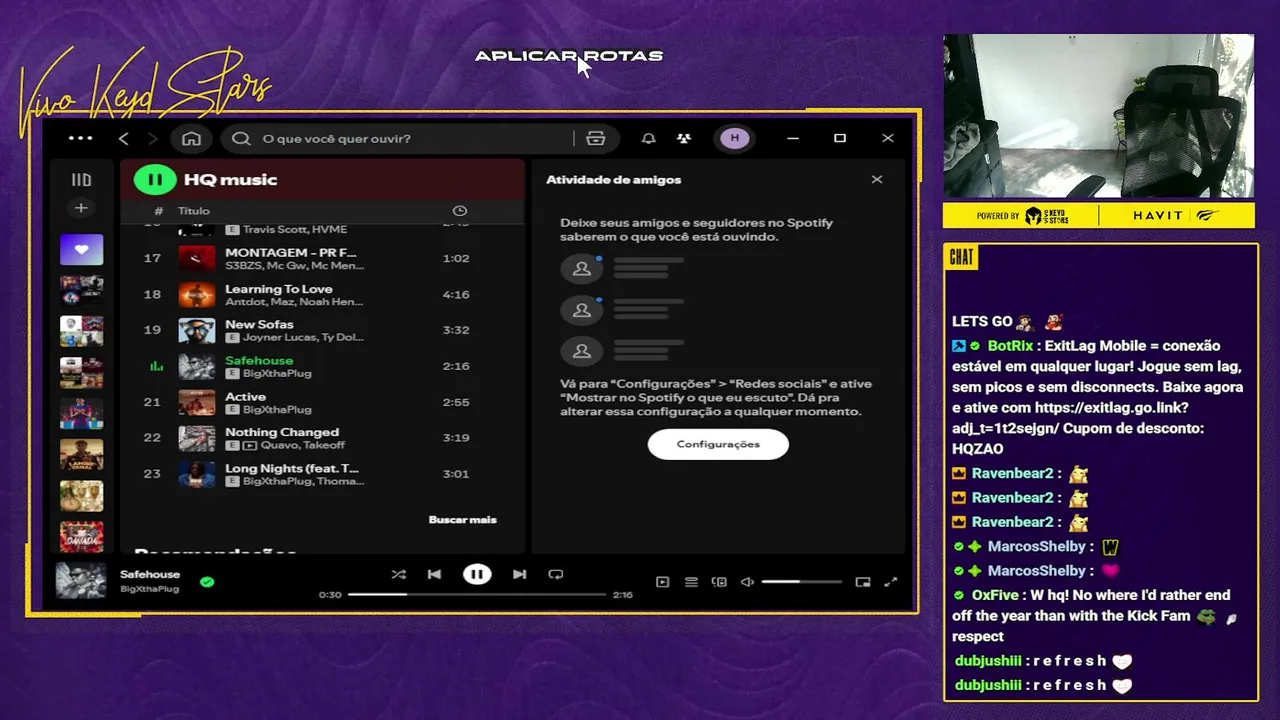Open the 'Safehouse' title in the now-playing bar
The width and height of the screenshot is (1280, 720).
(x=150, y=574)
